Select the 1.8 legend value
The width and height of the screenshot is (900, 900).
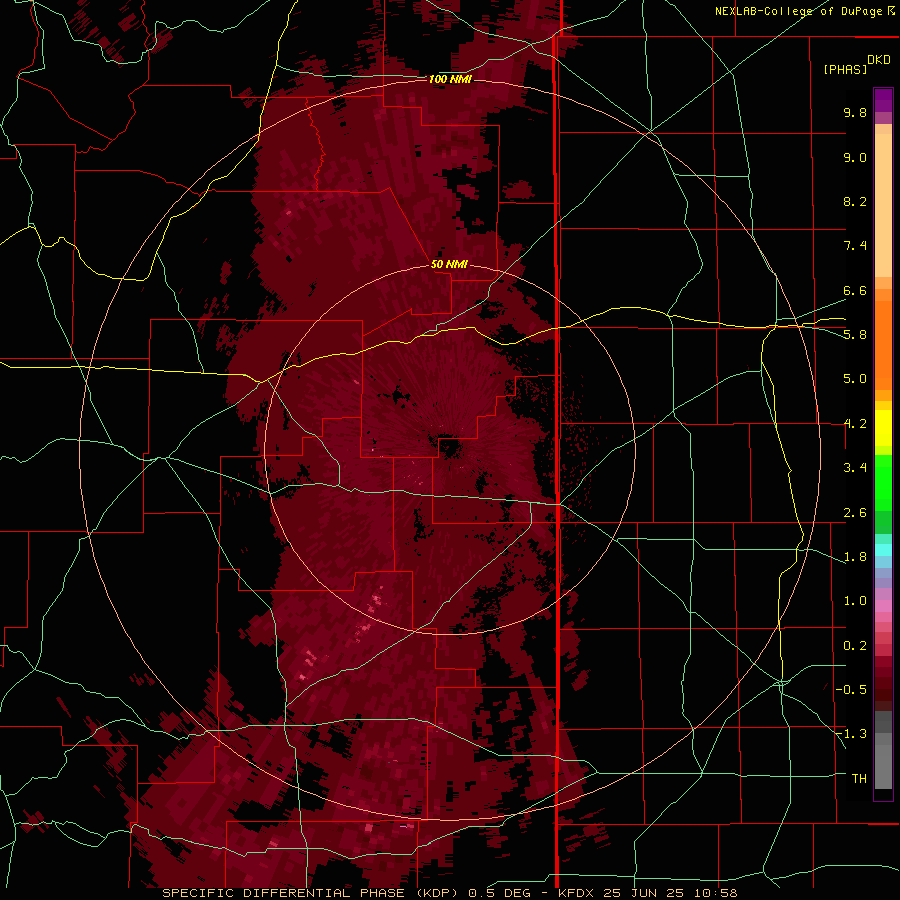[855, 557]
